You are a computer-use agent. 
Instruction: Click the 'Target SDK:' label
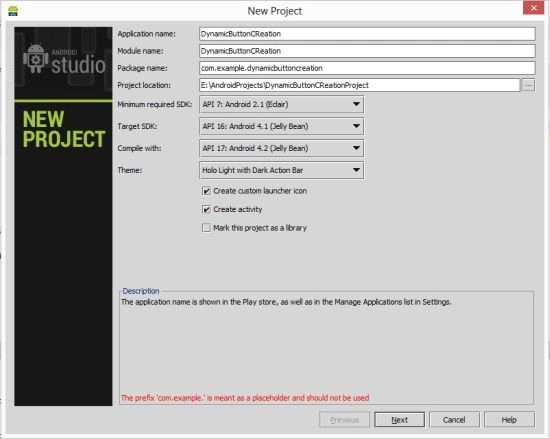137,127
